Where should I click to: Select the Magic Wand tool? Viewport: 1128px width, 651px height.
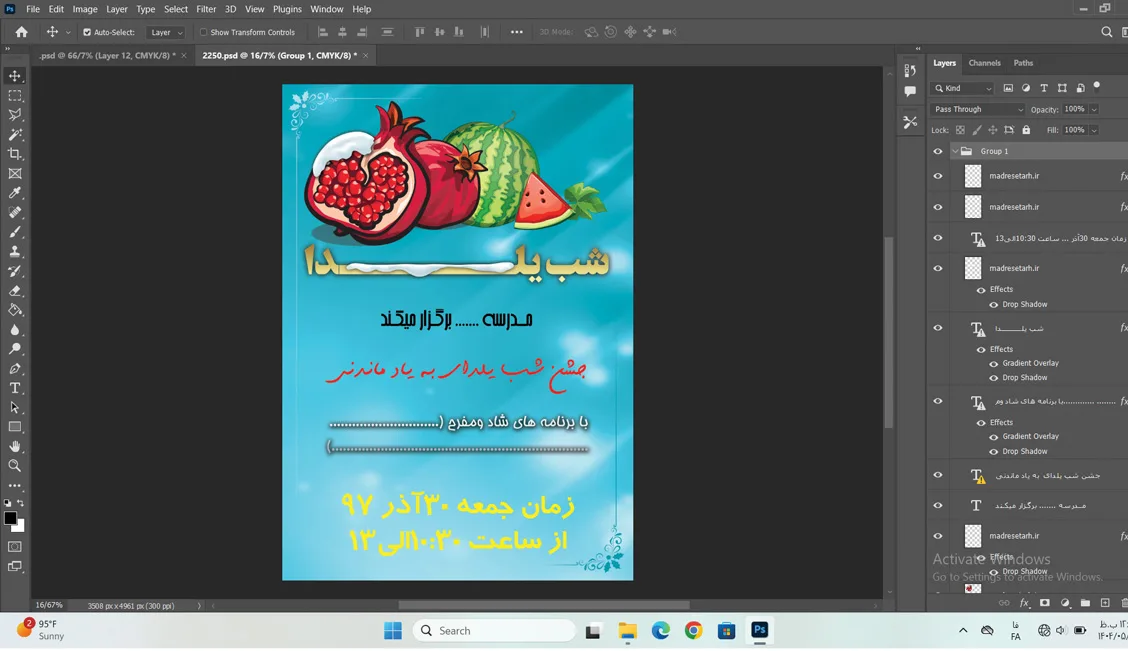tap(14, 135)
